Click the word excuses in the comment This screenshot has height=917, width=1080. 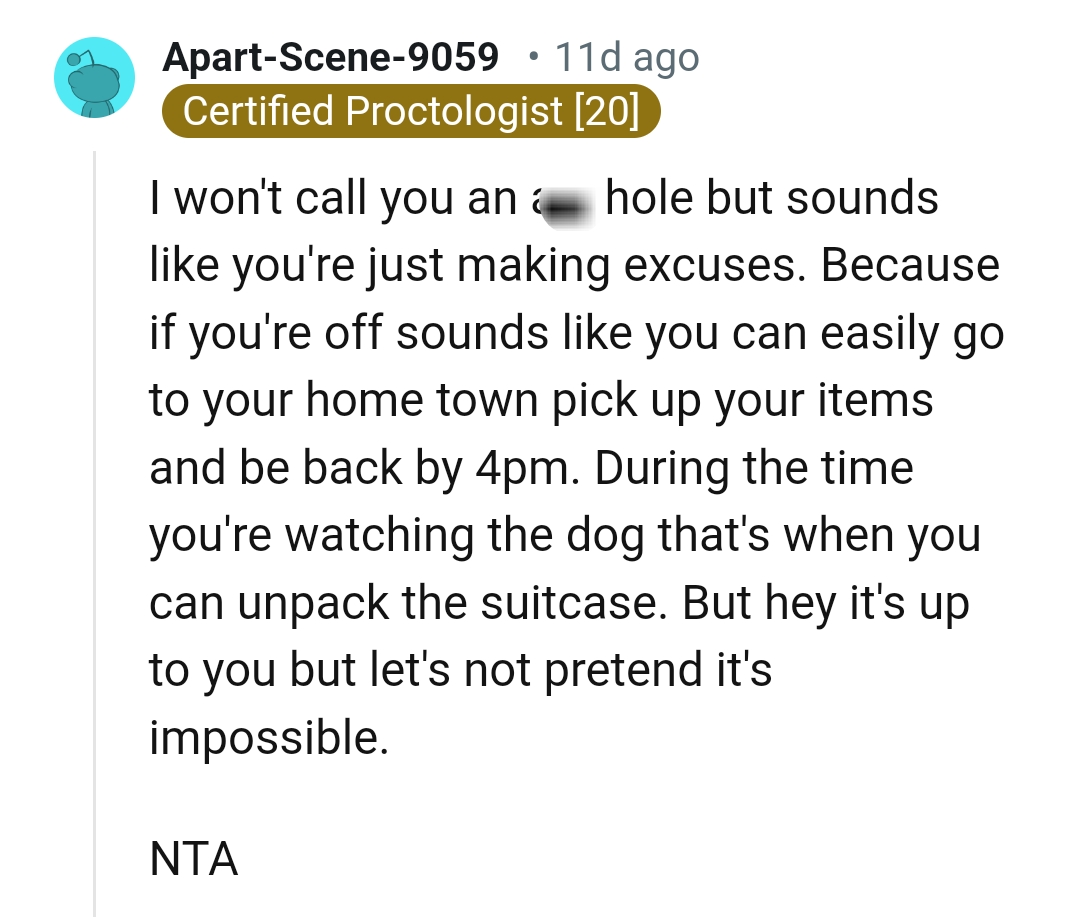(714, 266)
